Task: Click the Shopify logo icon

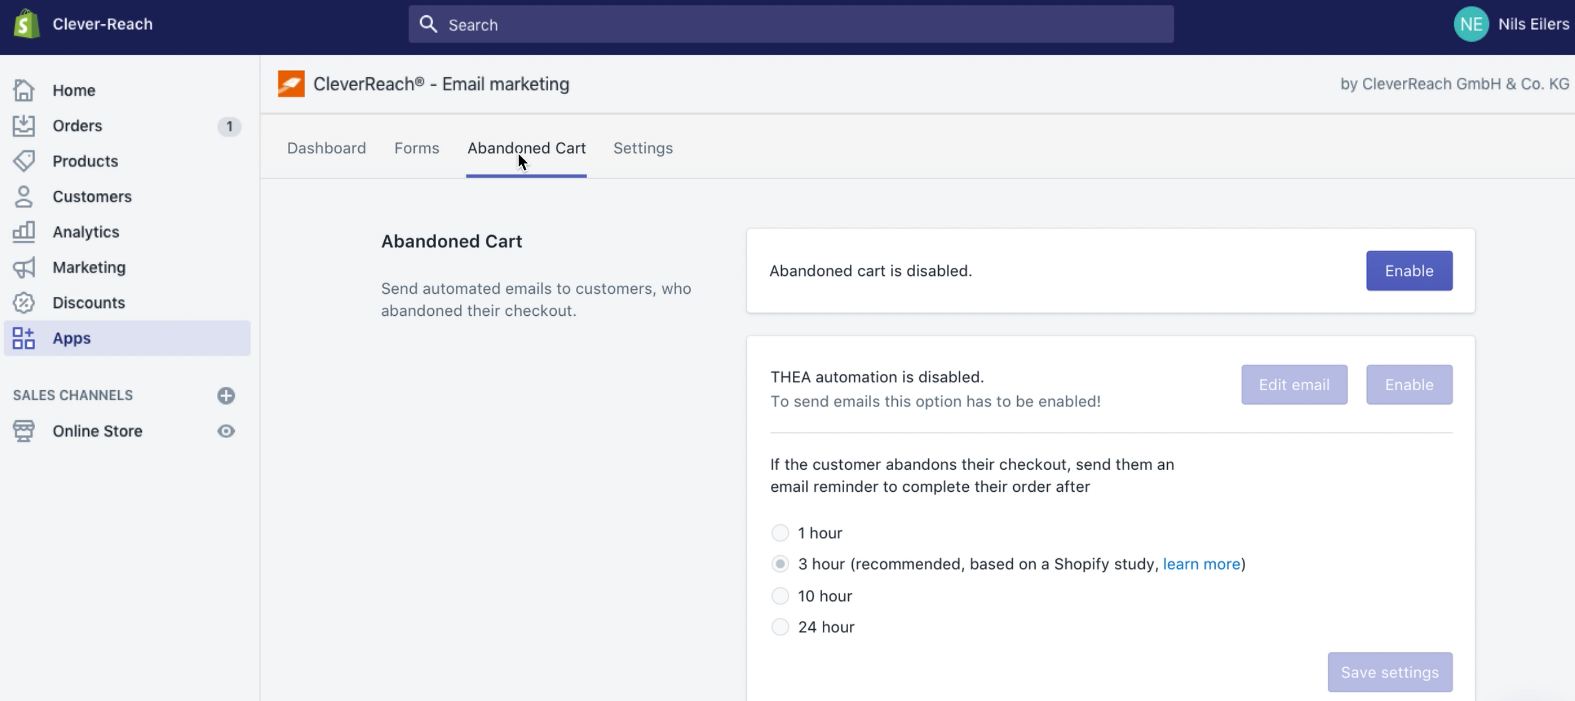Action: 26,24
